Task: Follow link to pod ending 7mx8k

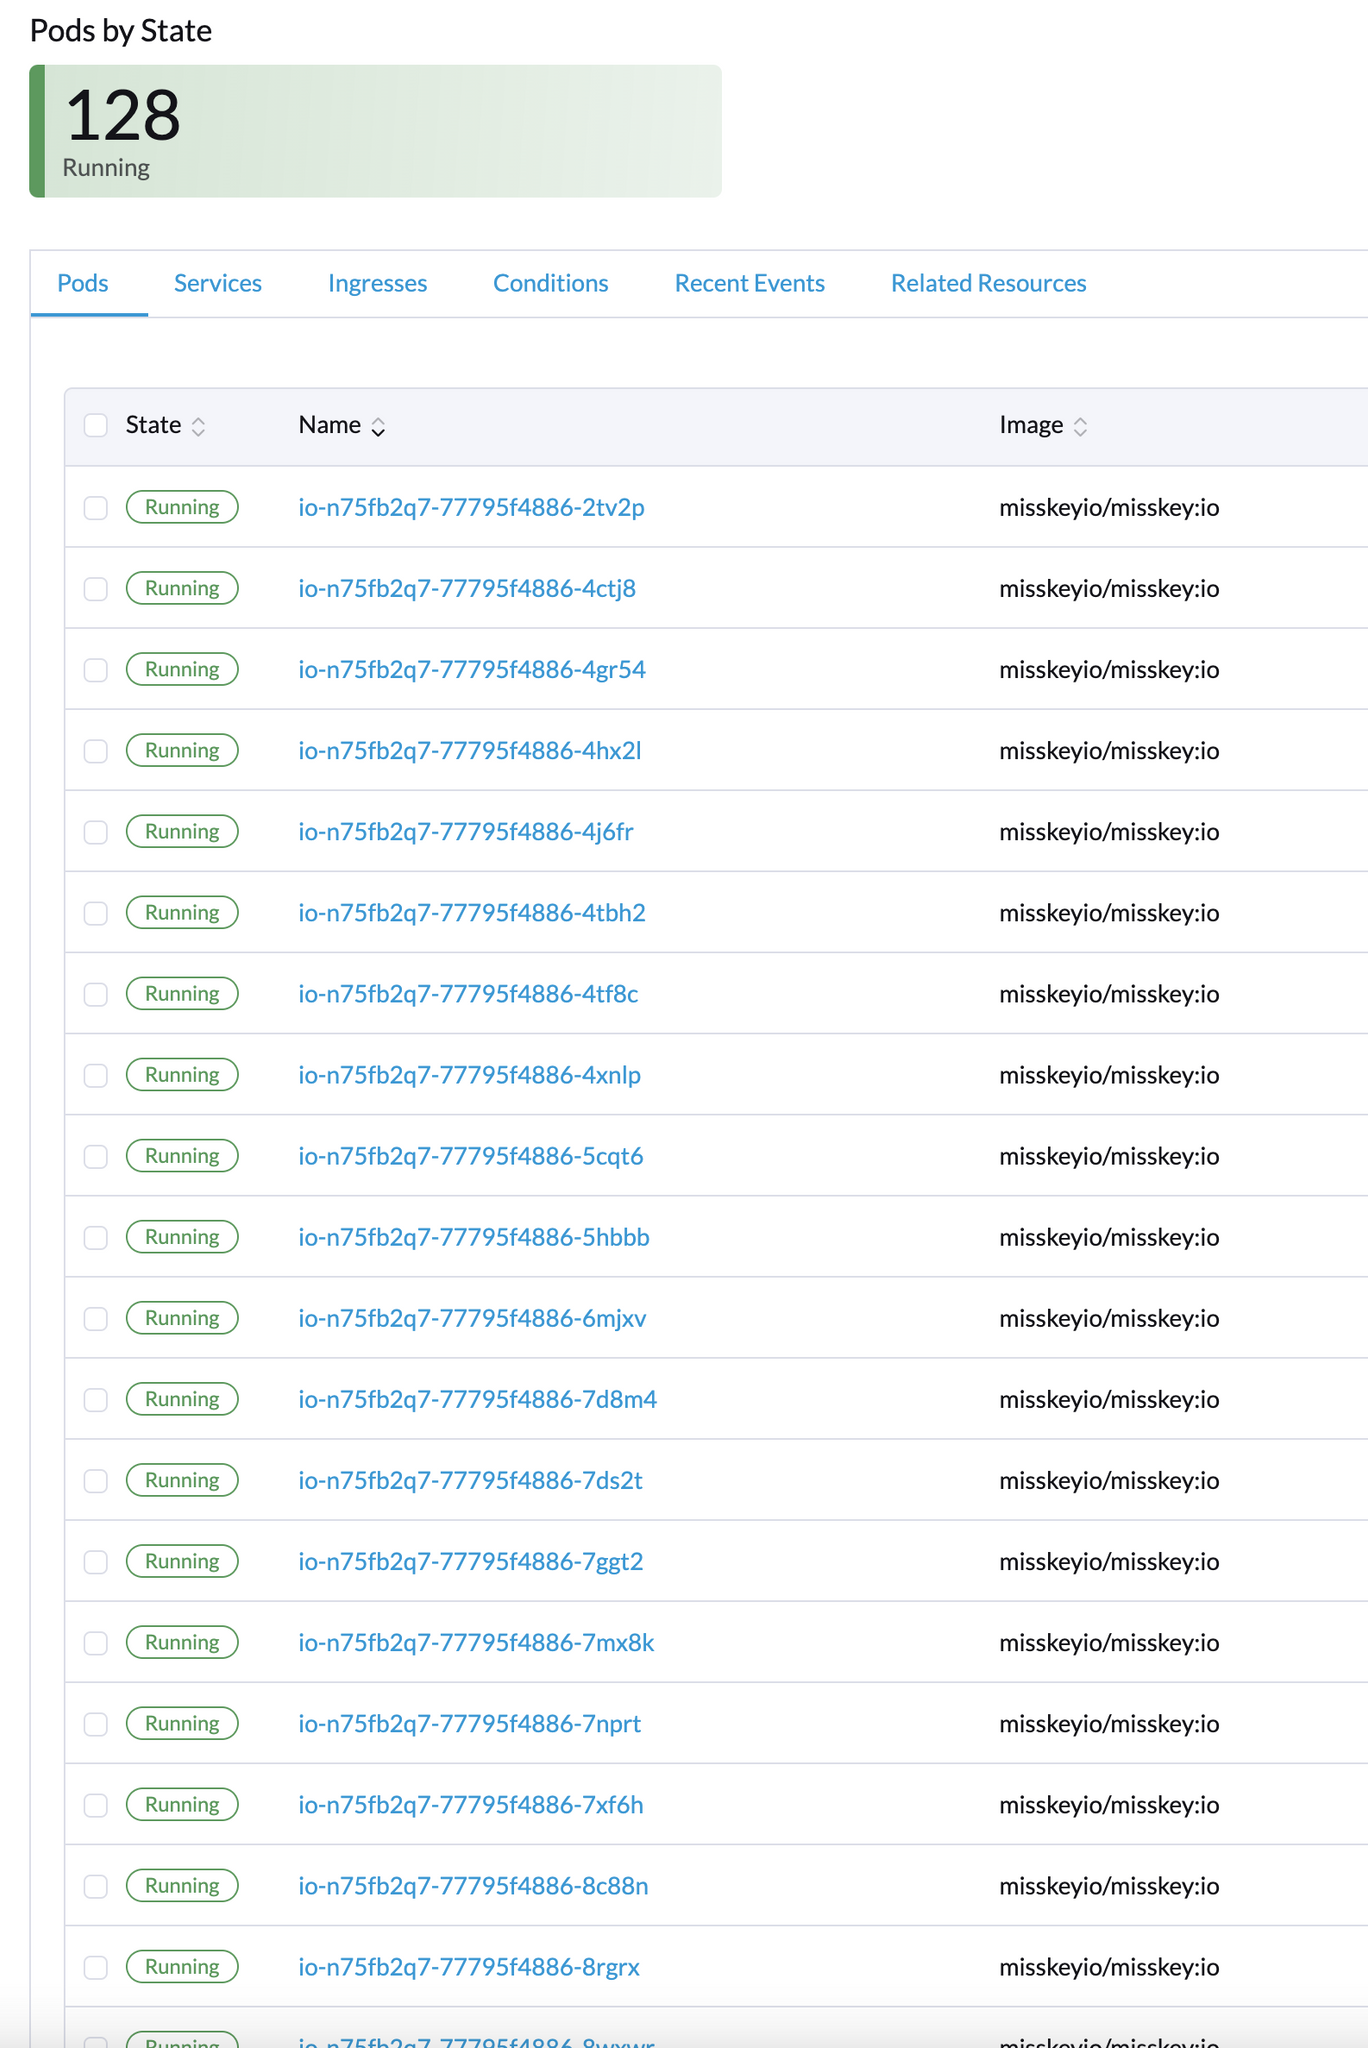Action: coord(476,1642)
